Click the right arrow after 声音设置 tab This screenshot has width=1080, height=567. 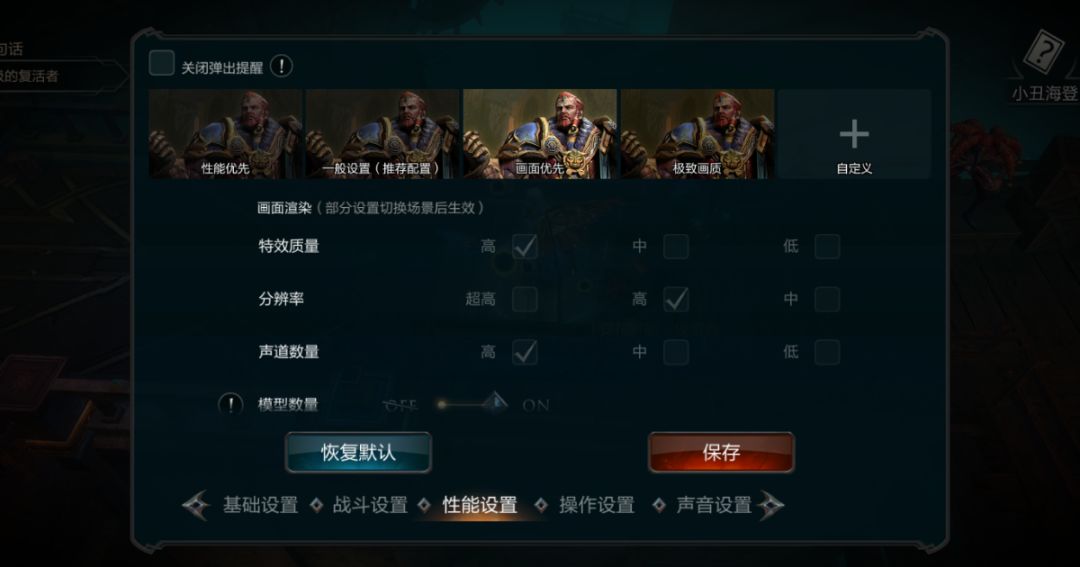click(x=771, y=505)
